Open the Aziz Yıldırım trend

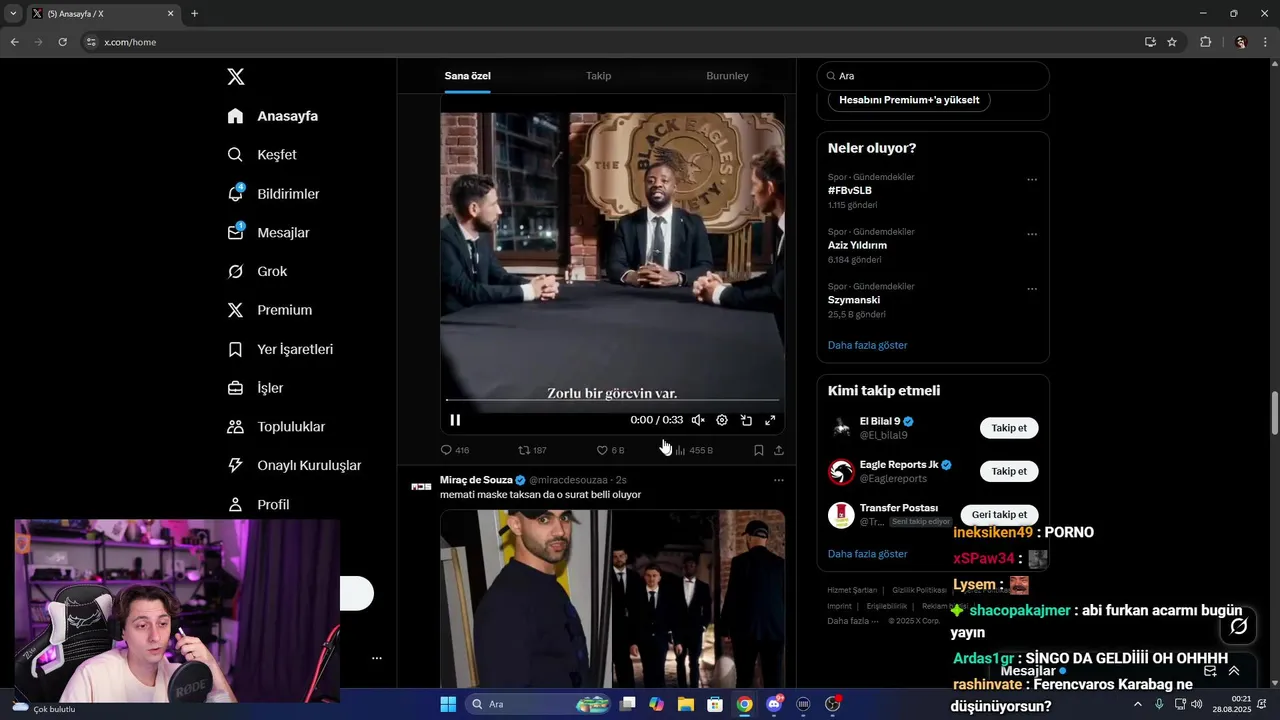(x=857, y=245)
